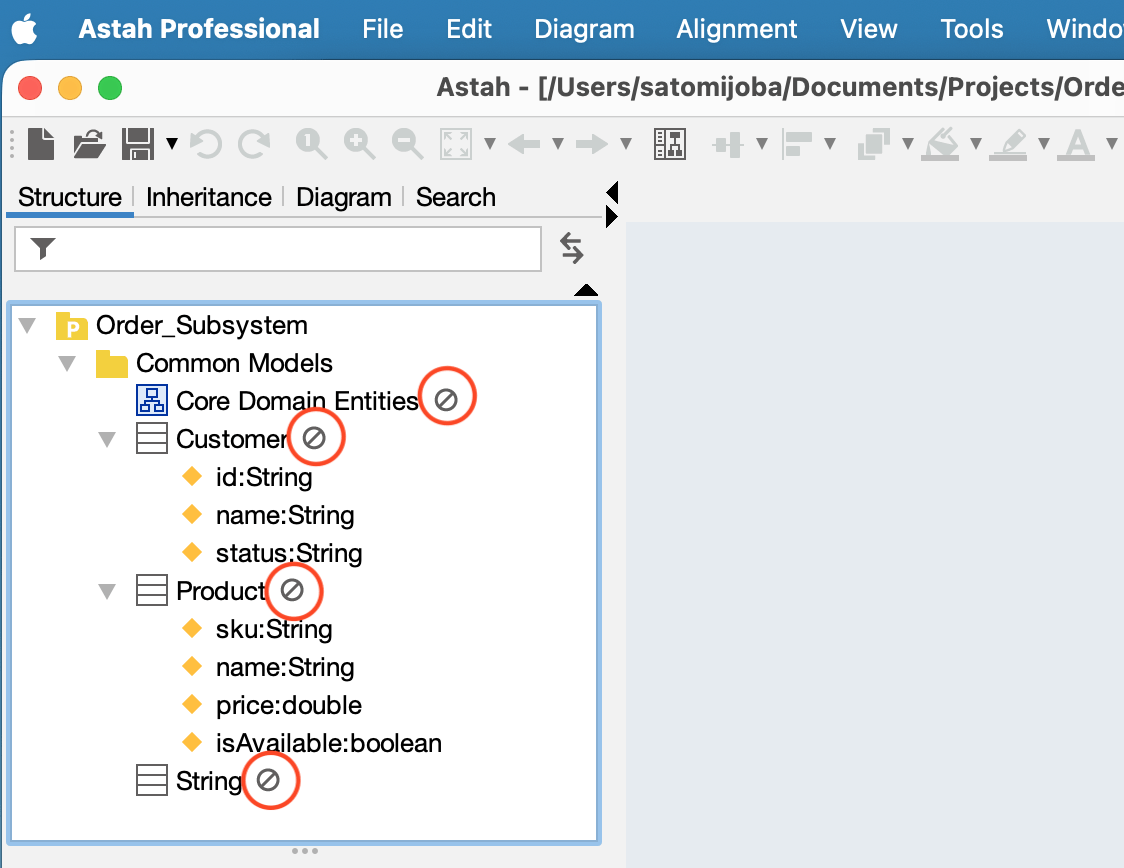This screenshot has height=868, width=1124.
Task: Undo the last action
Action: click(x=206, y=143)
